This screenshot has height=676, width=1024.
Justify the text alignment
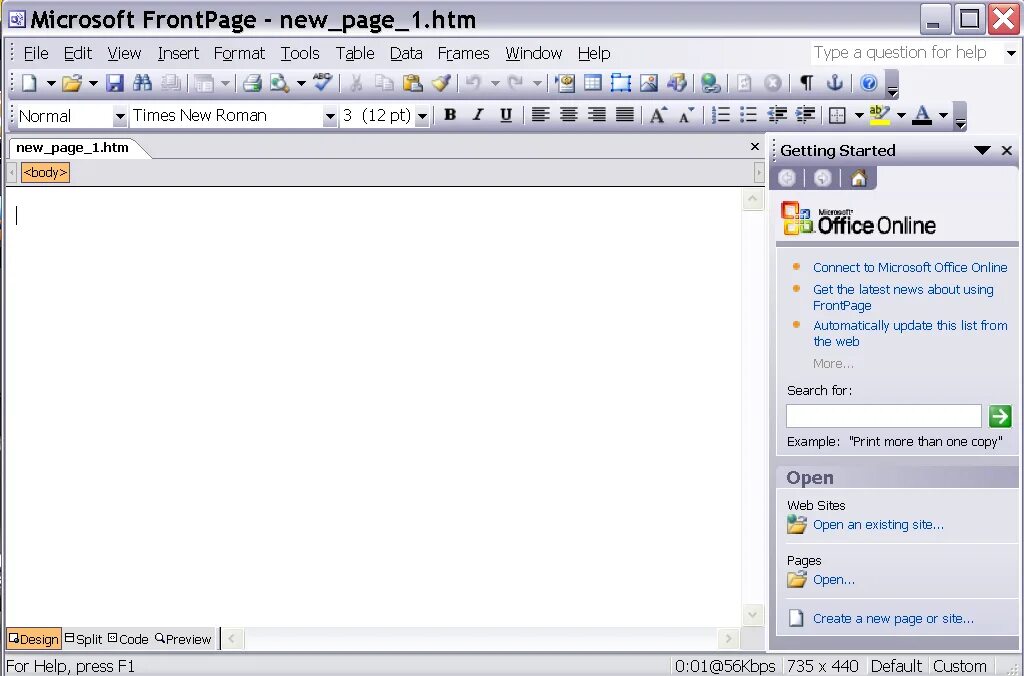(x=624, y=116)
